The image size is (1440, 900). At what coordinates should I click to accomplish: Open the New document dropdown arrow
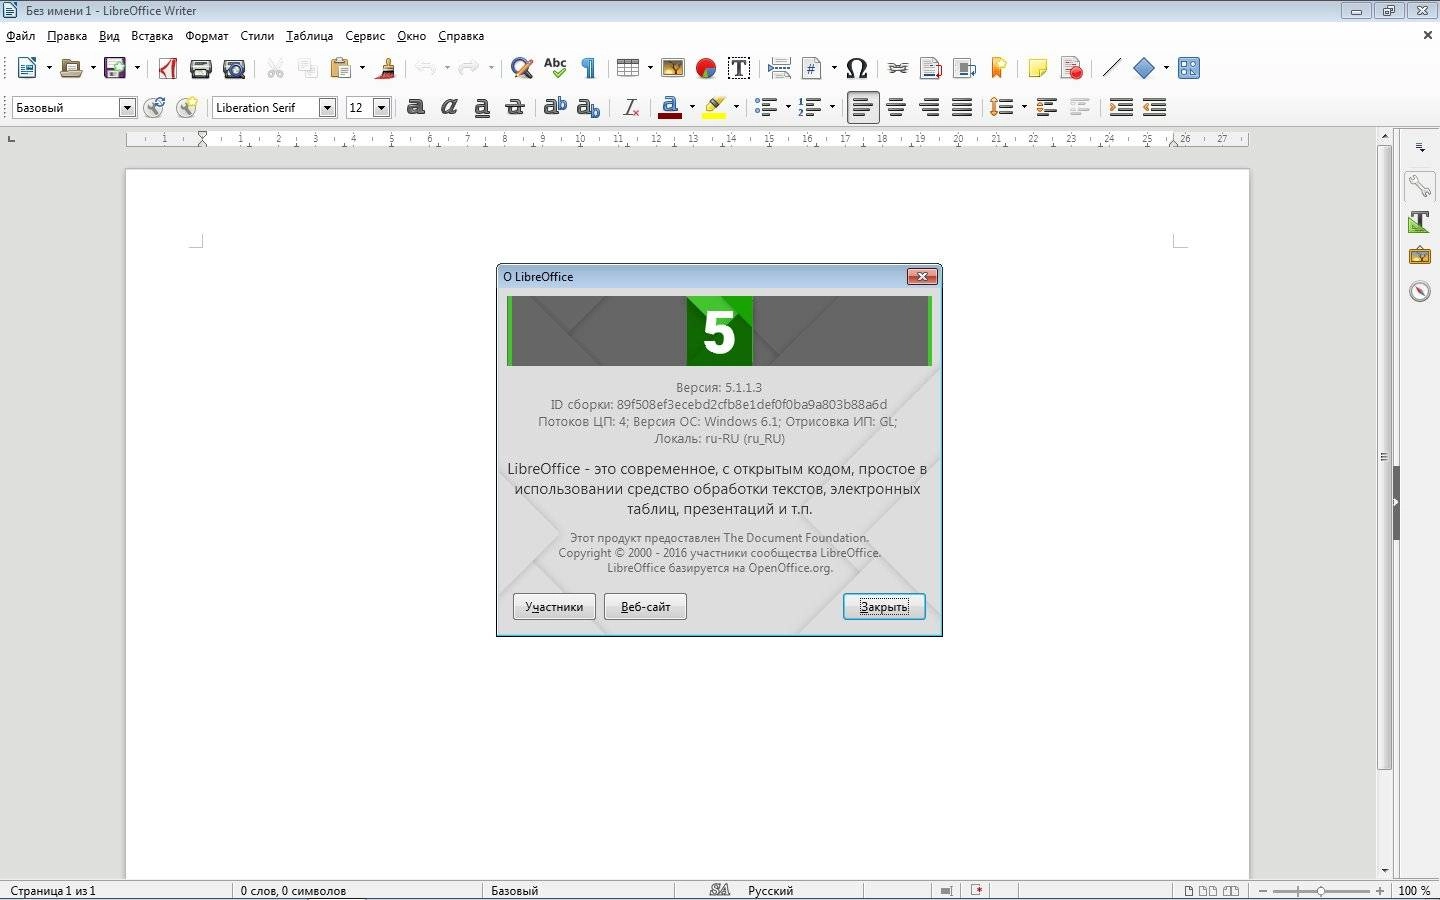49,68
